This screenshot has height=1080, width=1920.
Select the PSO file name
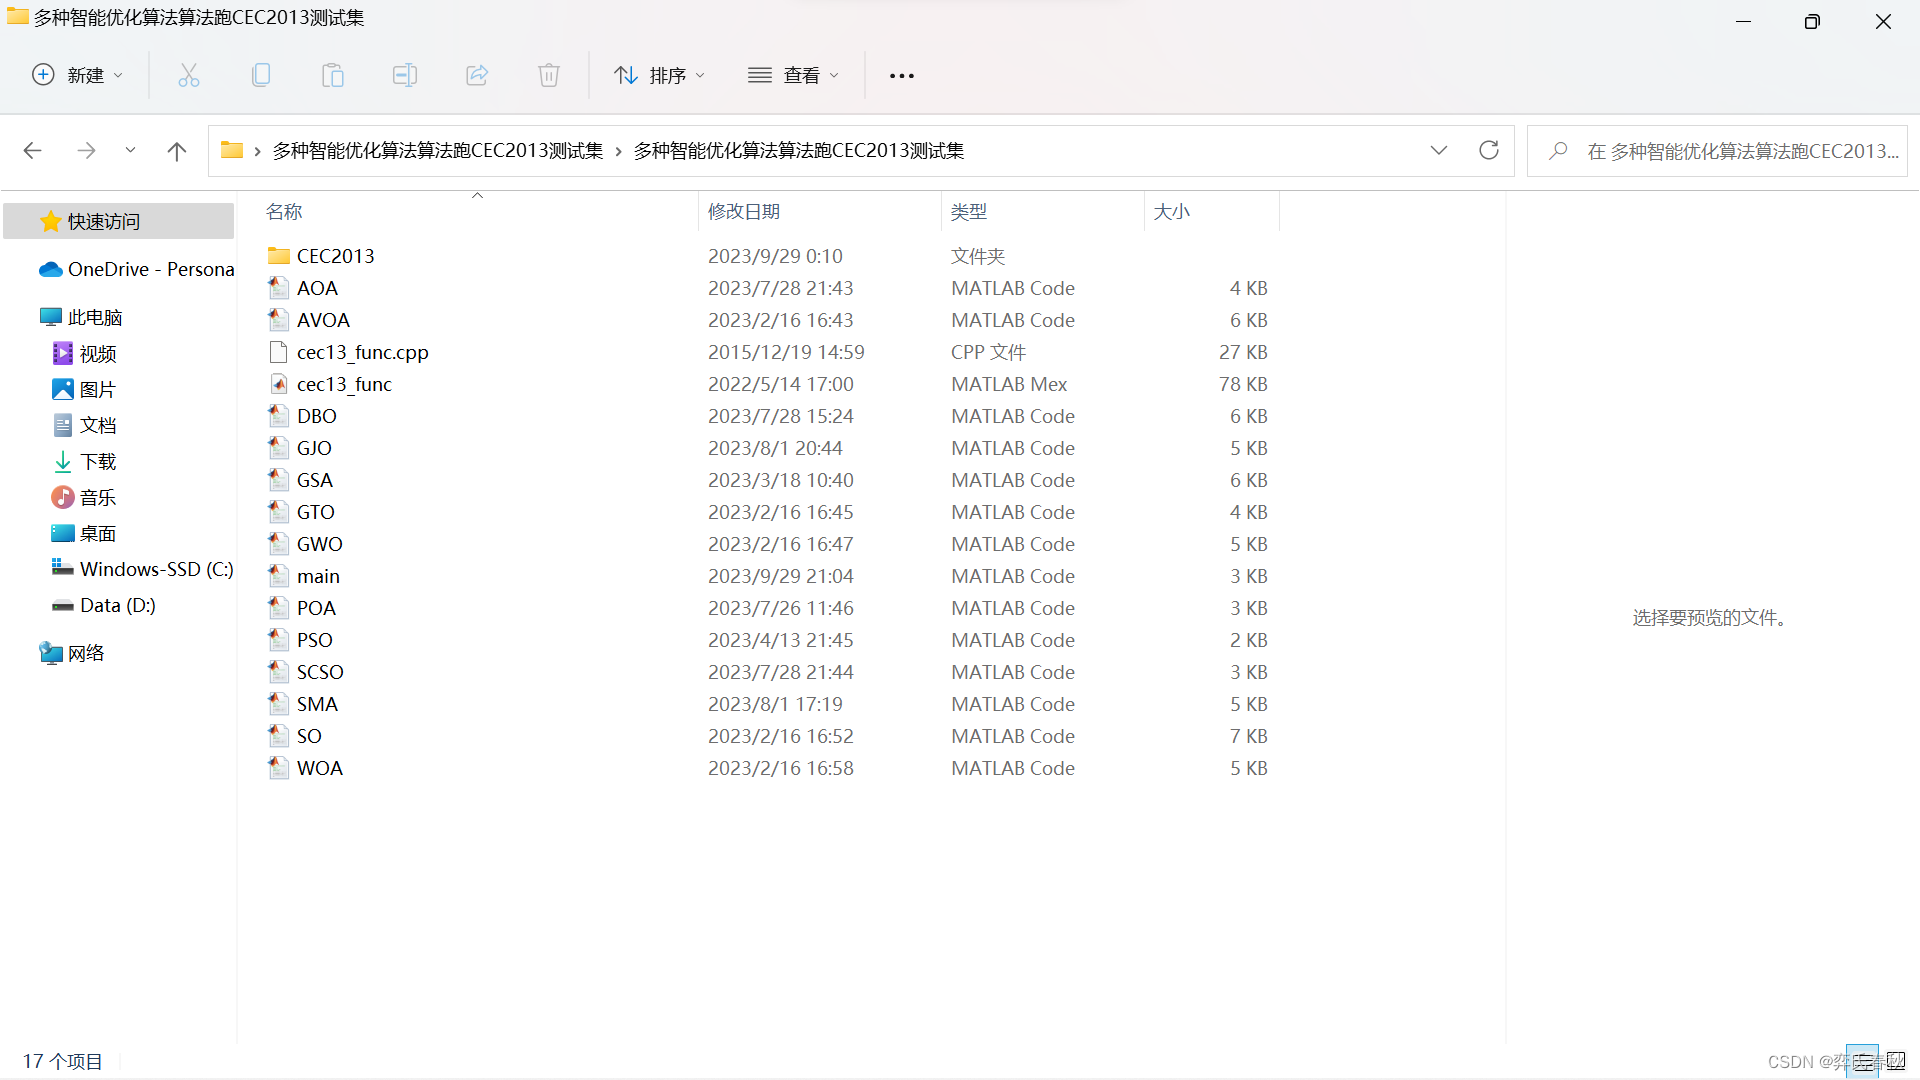315,640
